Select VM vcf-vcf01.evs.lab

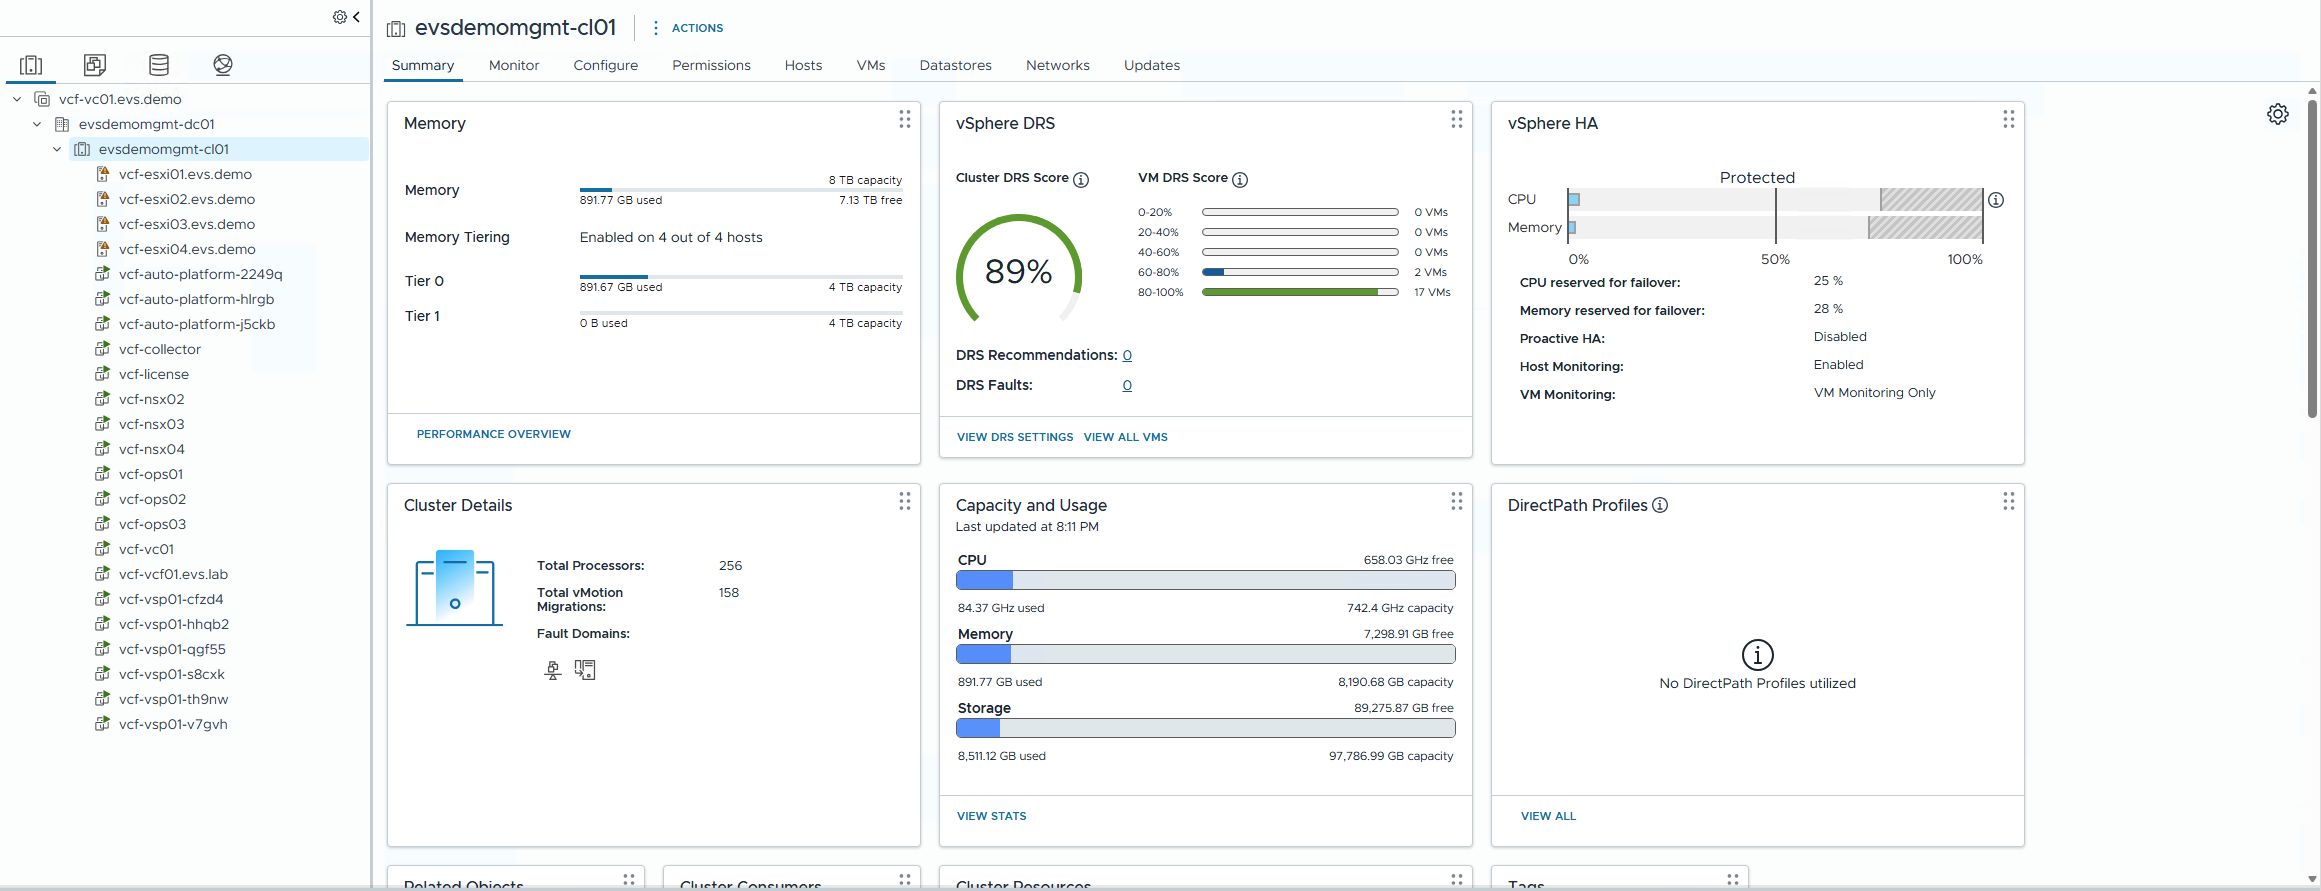click(173, 574)
